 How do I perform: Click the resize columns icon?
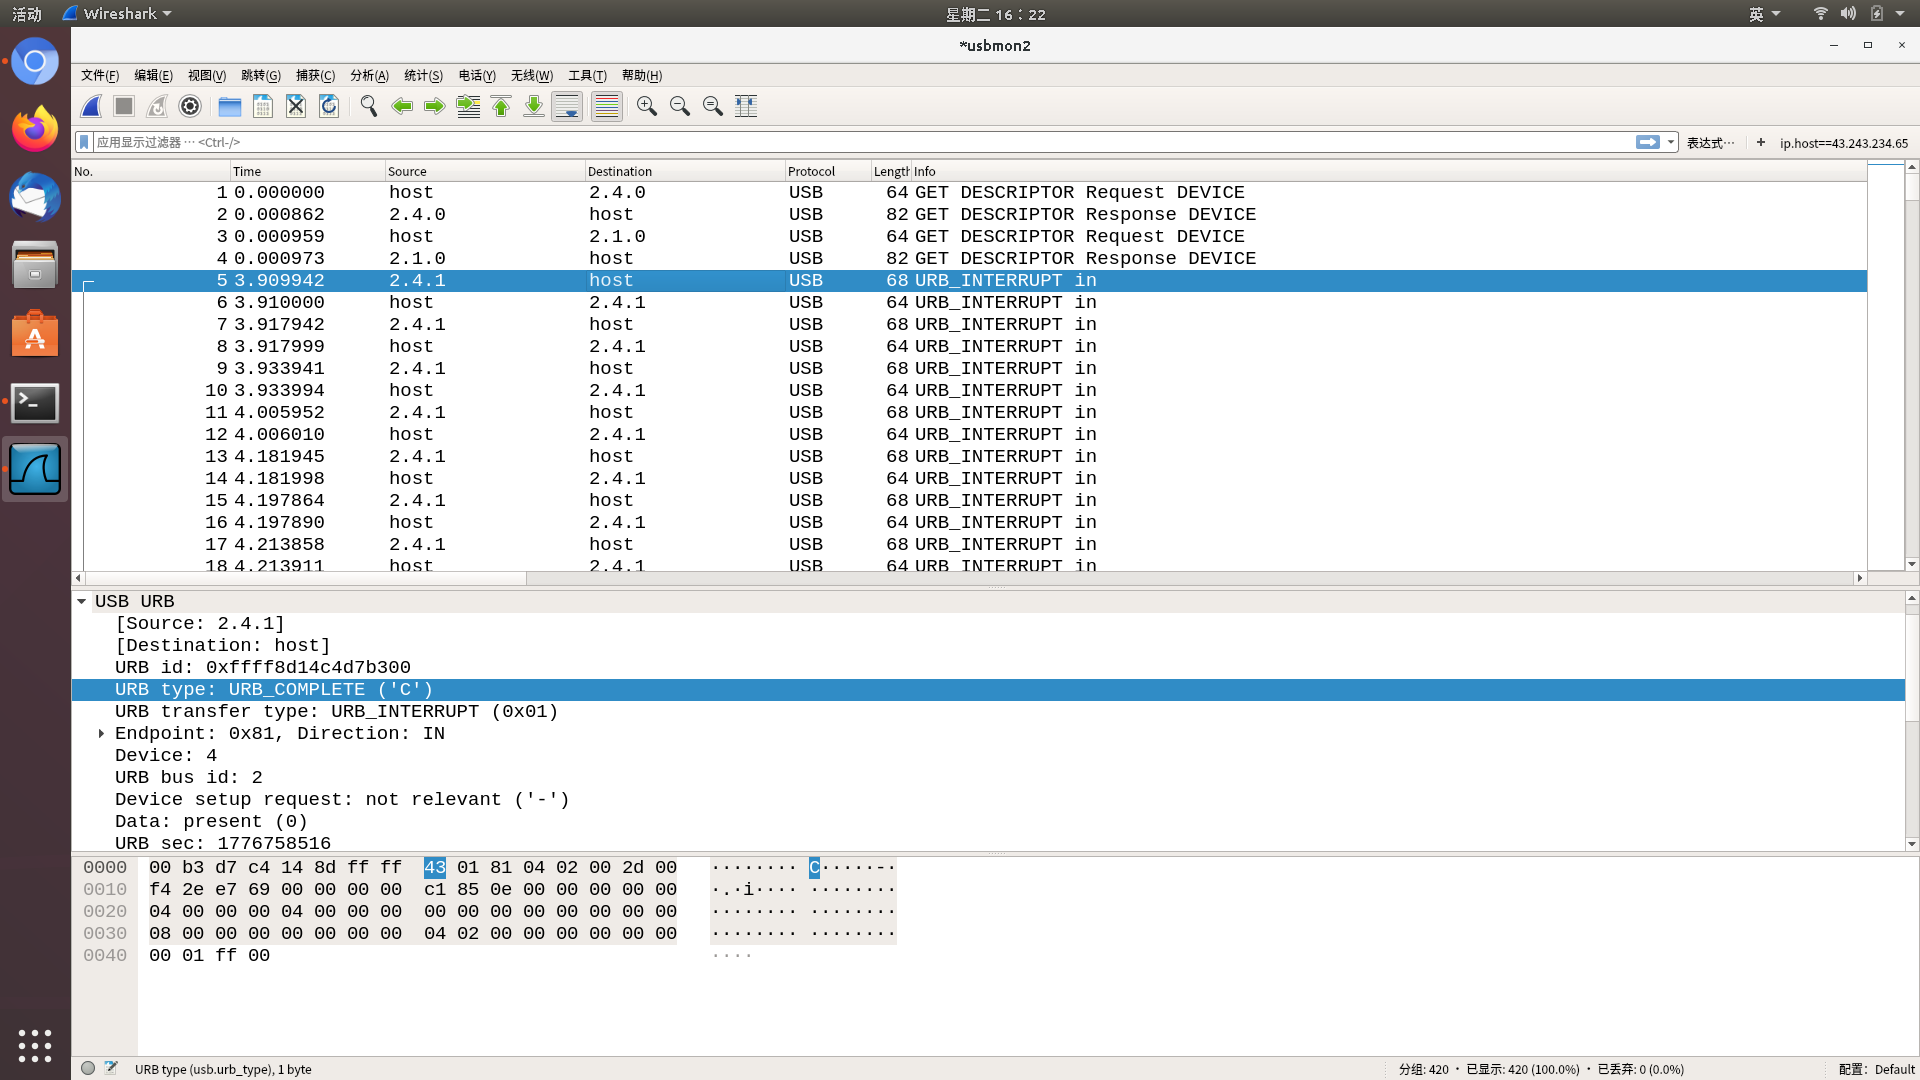pyautogui.click(x=746, y=106)
